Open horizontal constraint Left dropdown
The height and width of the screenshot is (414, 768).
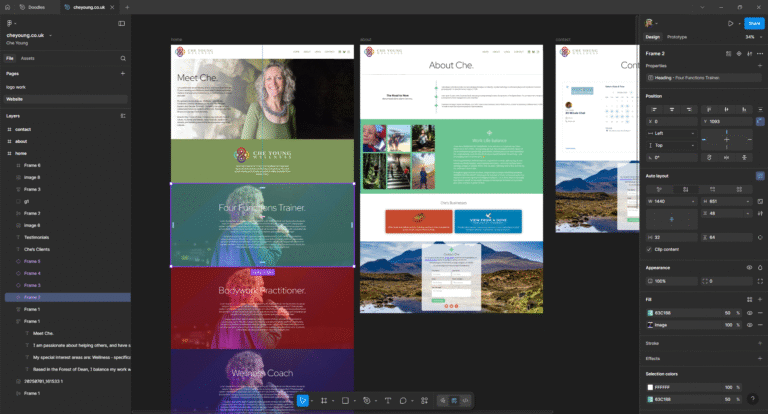point(672,133)
